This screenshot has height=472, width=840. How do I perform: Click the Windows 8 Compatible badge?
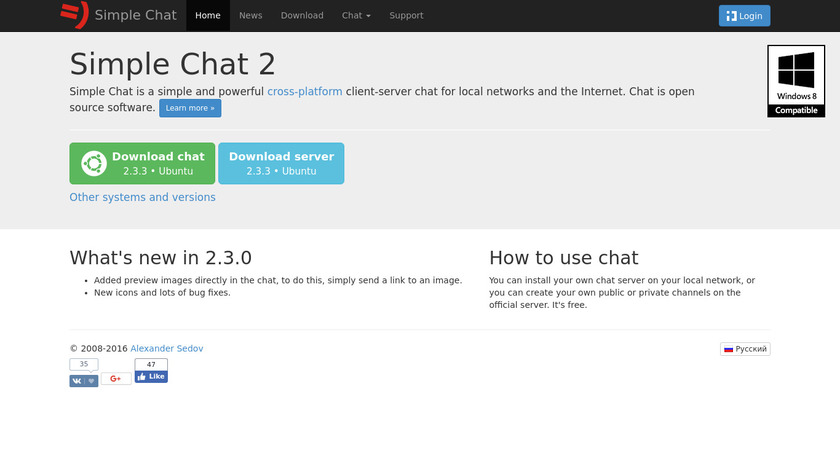click(x=796, y=81)
